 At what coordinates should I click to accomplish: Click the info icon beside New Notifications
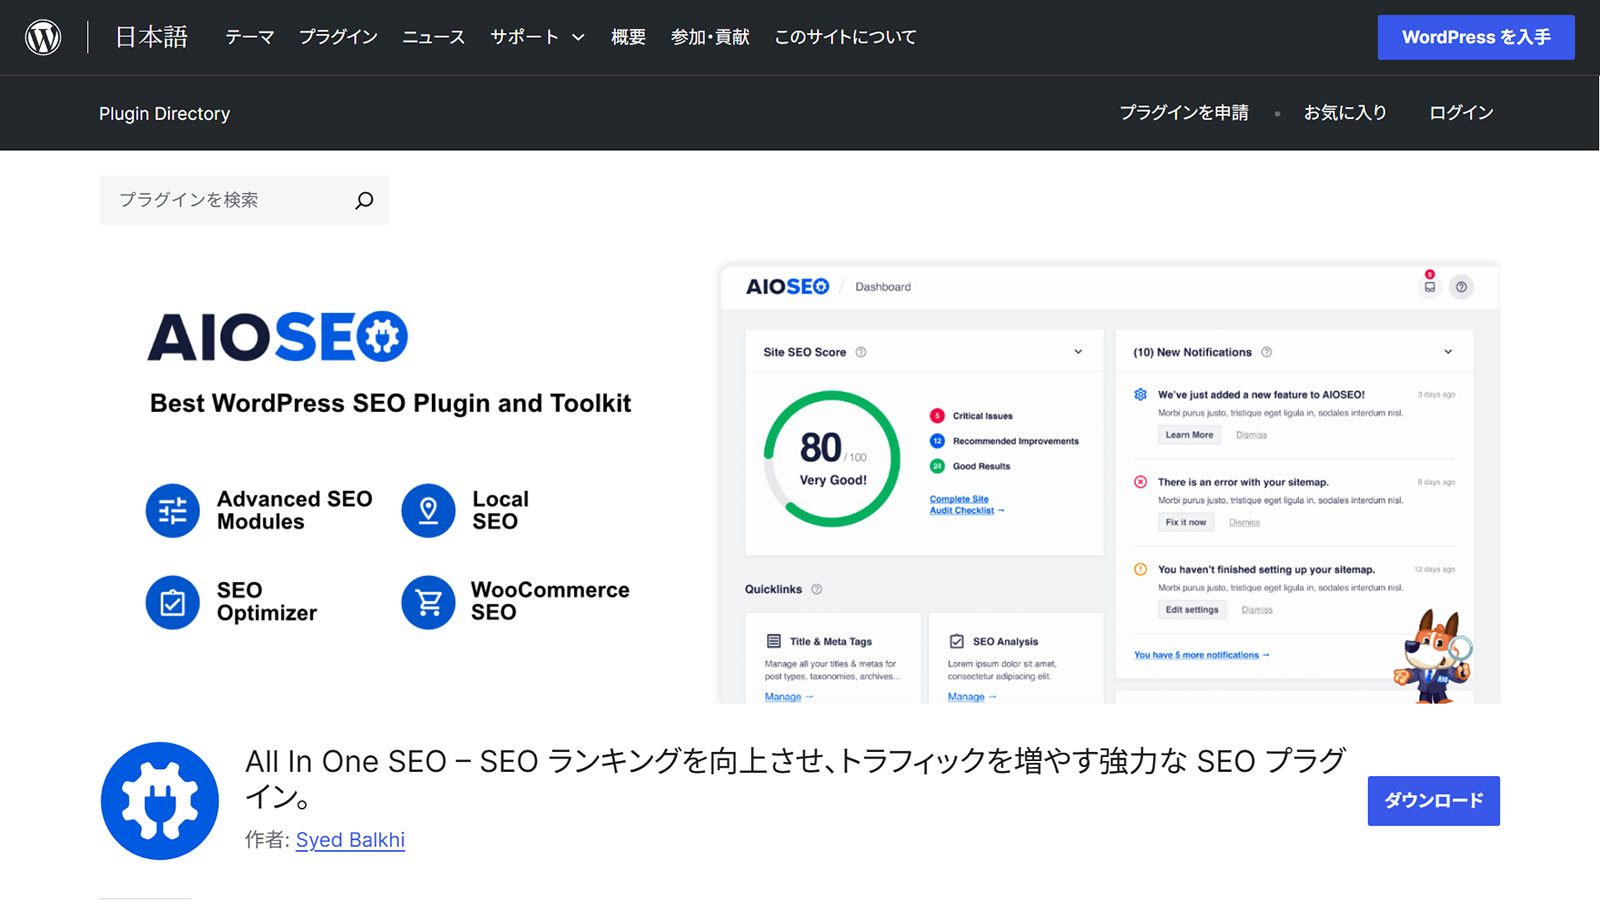click(x=1267, y=352)
